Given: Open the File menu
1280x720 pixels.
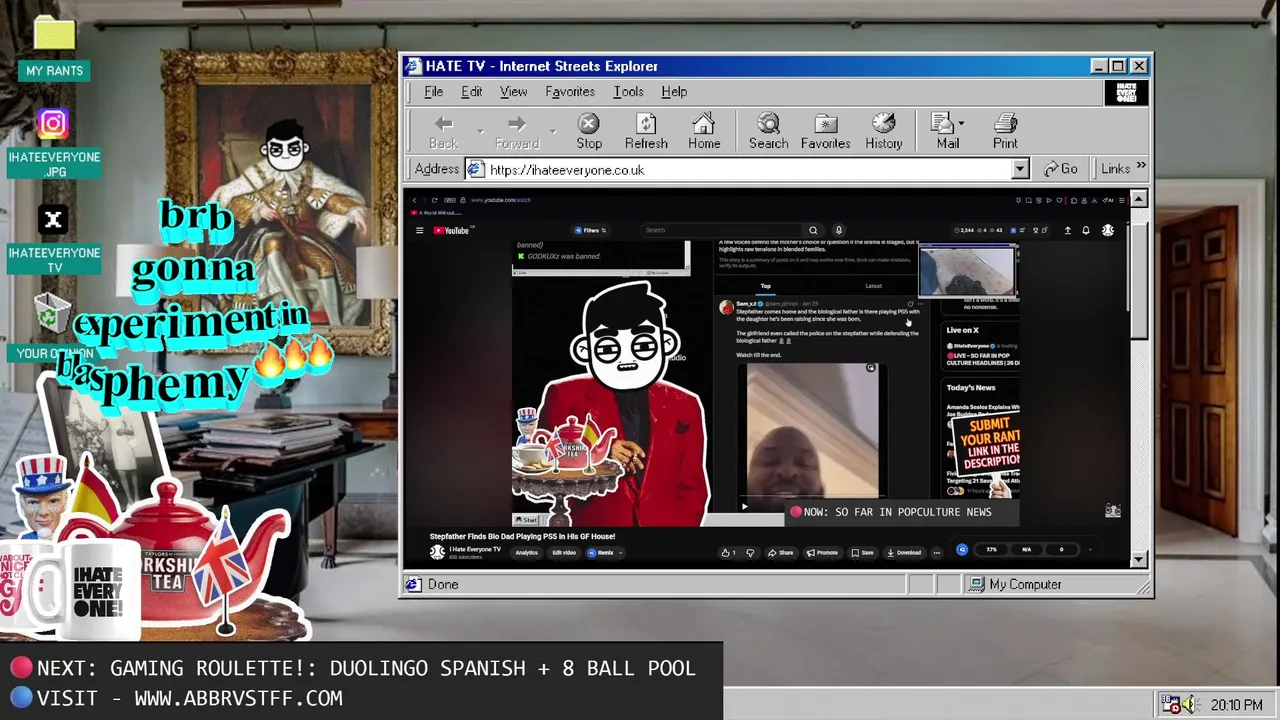Looking at the screenshot, I should 433,91.
